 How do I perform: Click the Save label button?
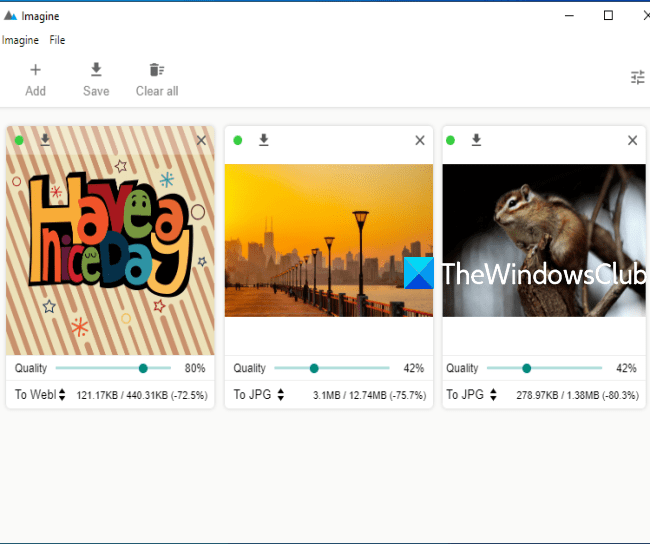tap(96, 91)
